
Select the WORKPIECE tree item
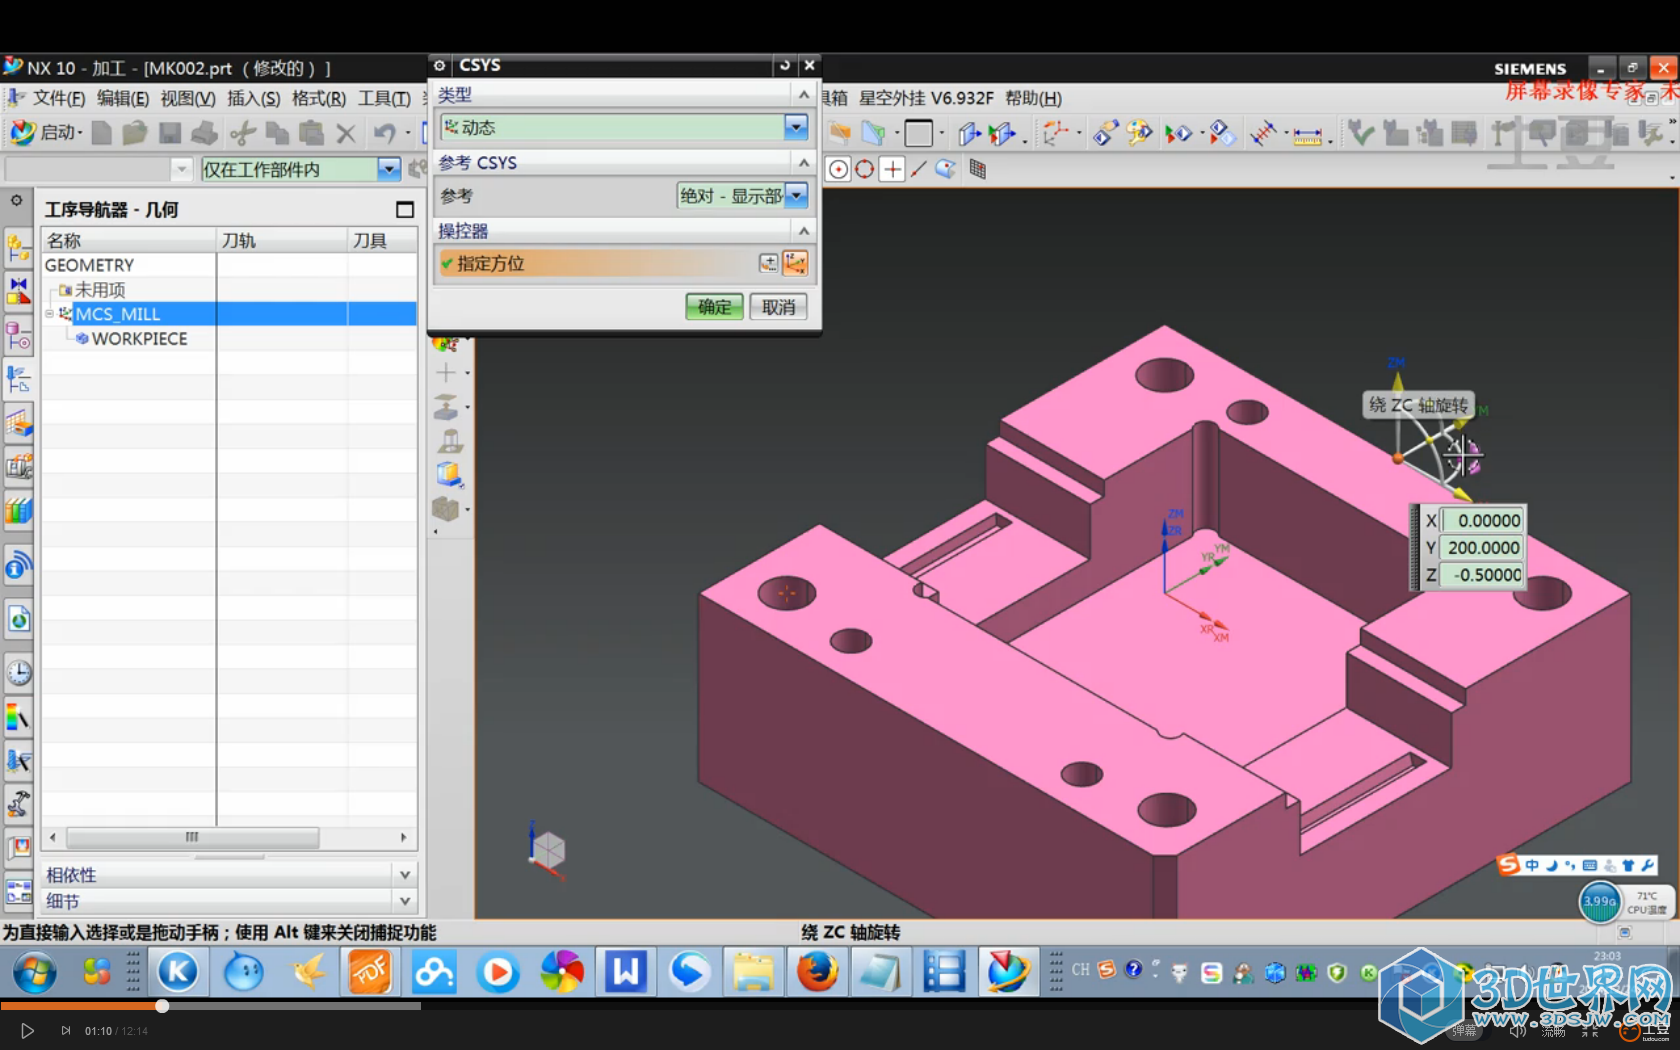pyautogui.click(x=140, y=339)
